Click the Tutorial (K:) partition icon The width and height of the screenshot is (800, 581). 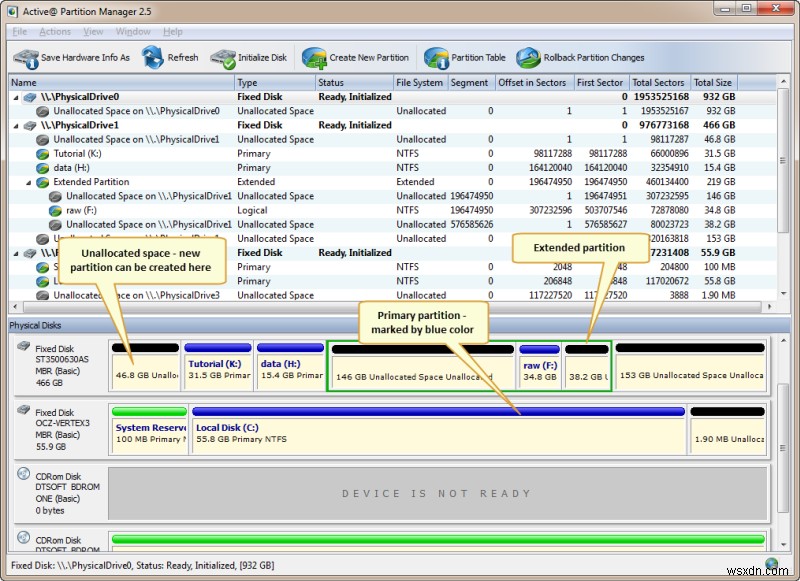click(x=42, y=154)
